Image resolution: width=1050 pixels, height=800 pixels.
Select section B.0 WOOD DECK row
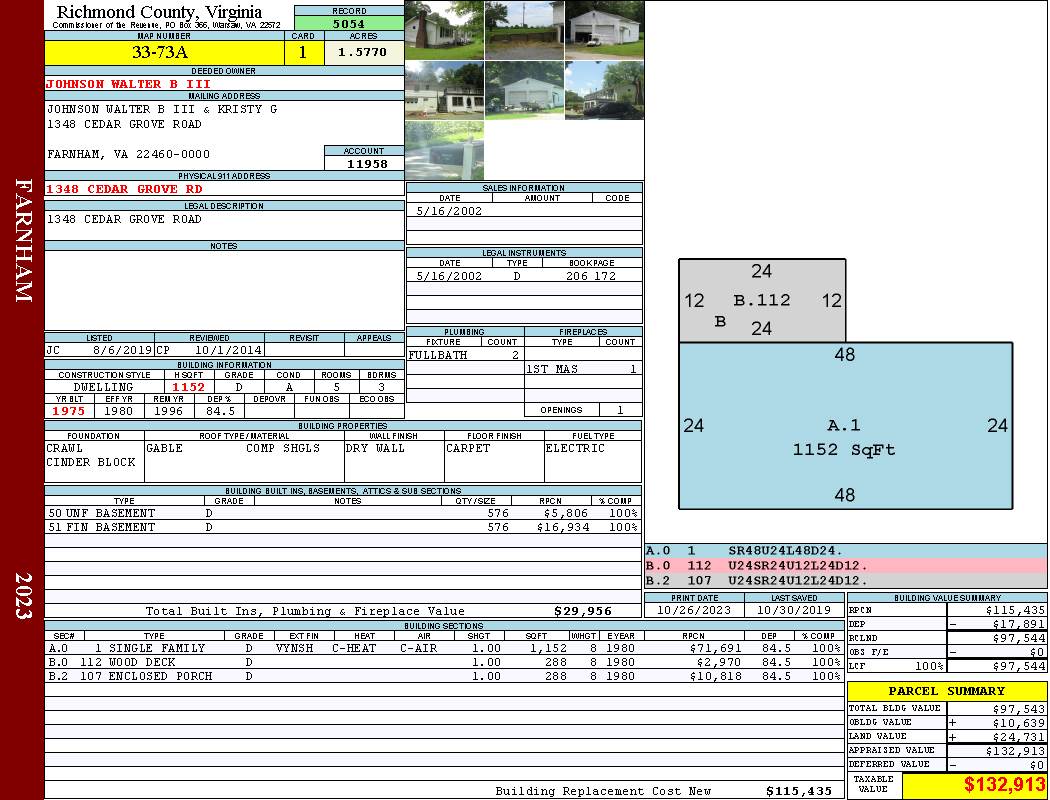(x=444, y=662)
